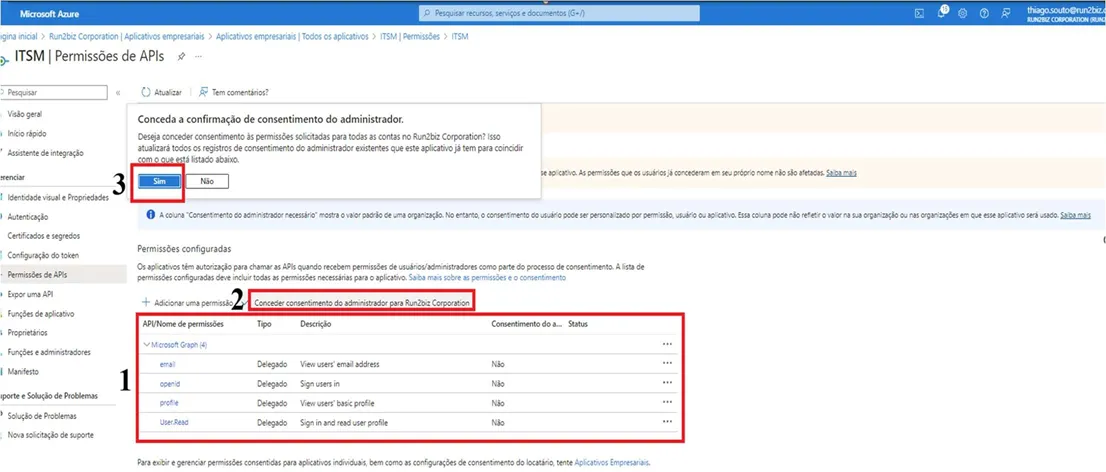Click the Tipo column header

click(x=265, y=324)
